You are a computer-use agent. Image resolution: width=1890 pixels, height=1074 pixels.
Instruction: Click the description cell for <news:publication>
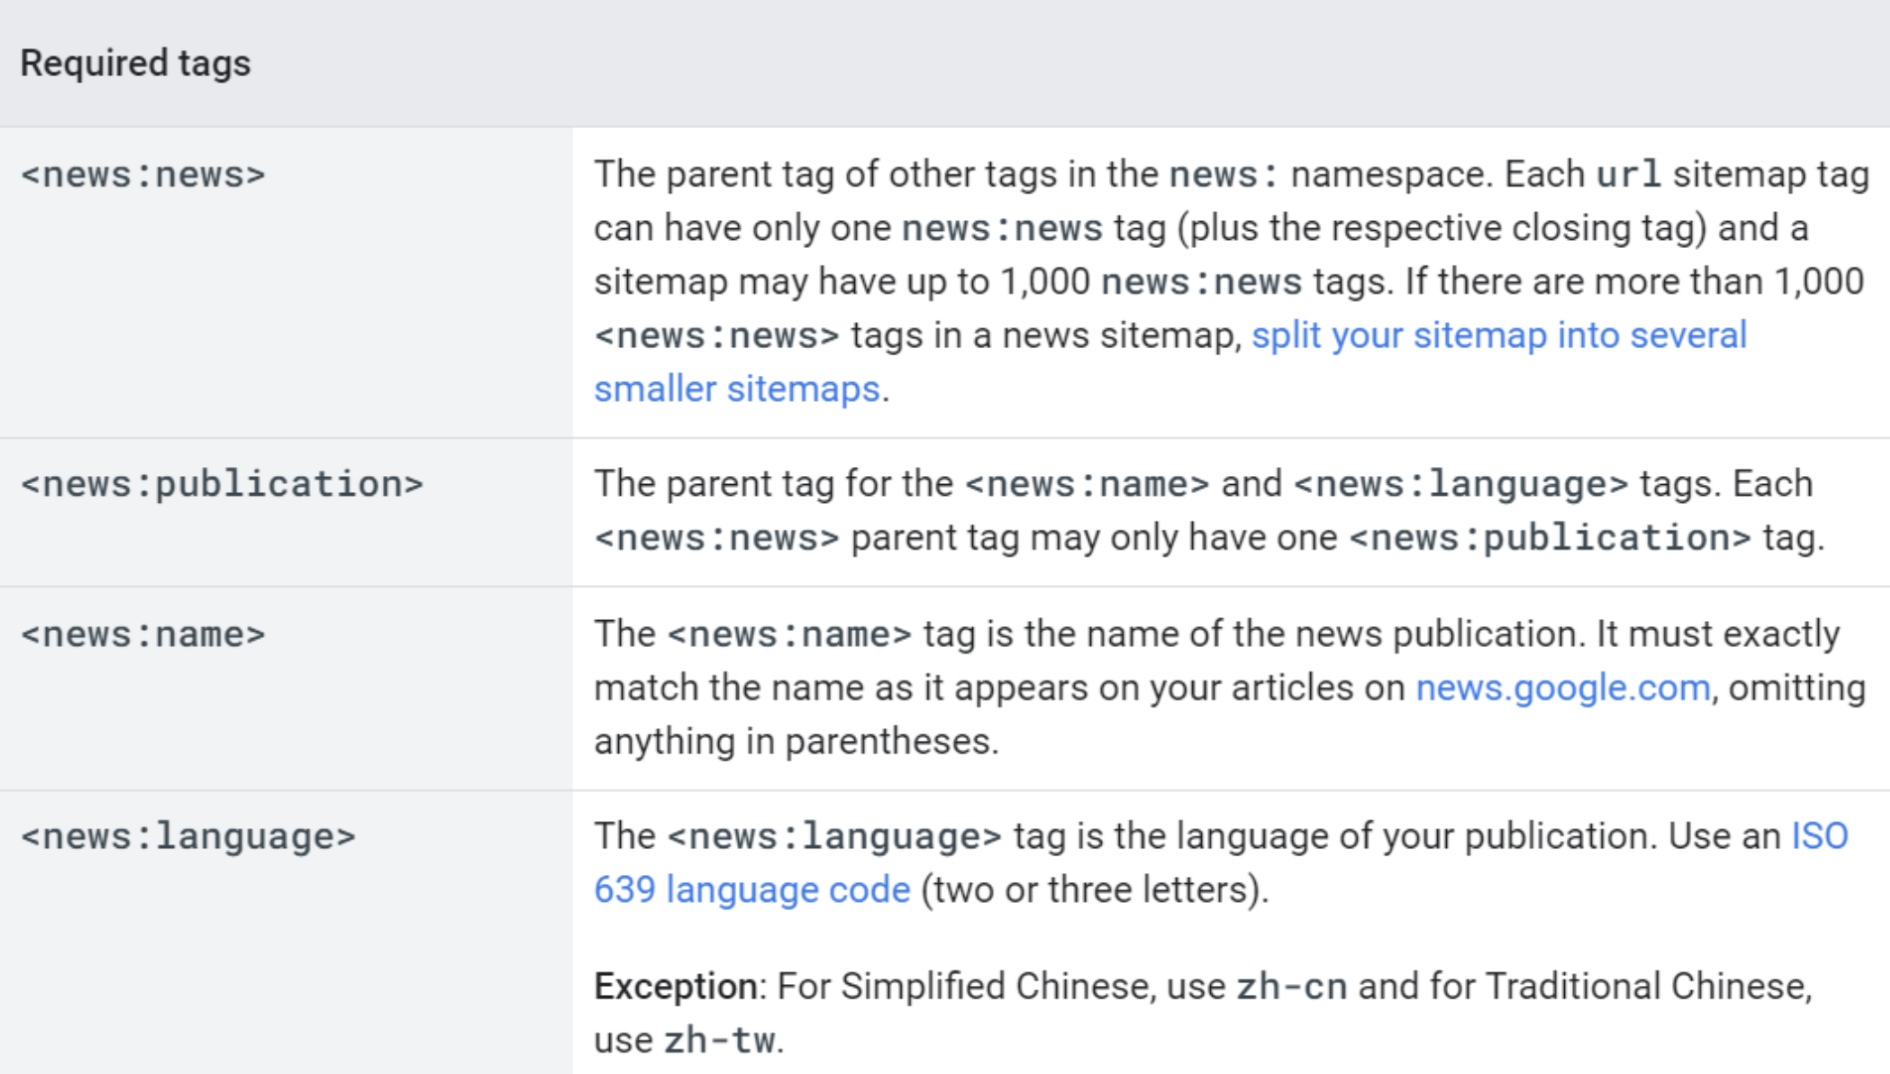click(1200, 510)
